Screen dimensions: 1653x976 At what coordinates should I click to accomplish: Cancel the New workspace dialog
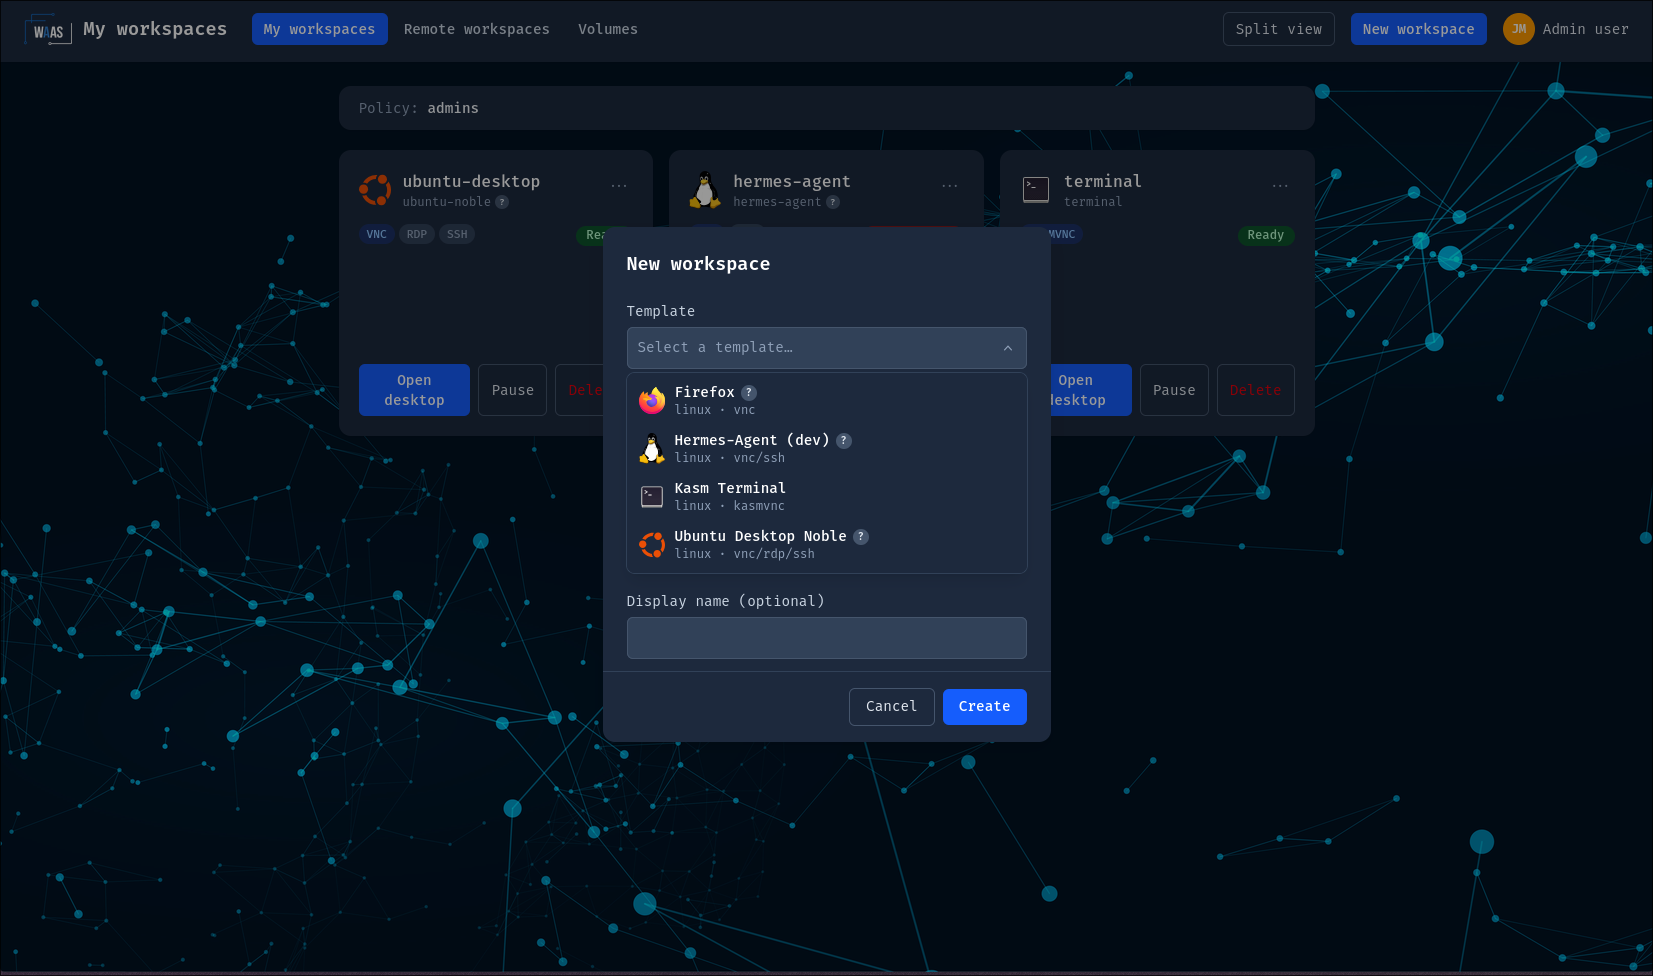point(891,706)
